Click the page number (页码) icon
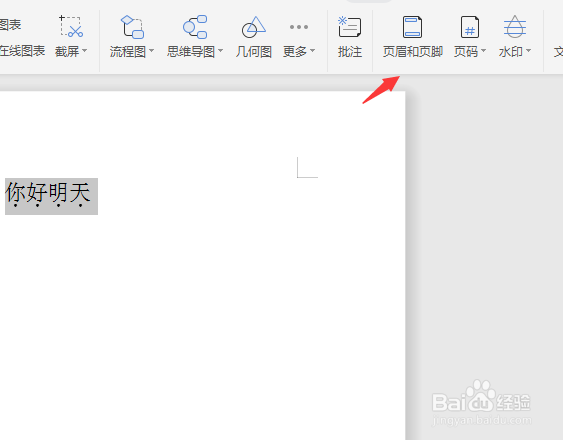The height and width of the screenshot is (440, 563). click(x=470, y=27)
